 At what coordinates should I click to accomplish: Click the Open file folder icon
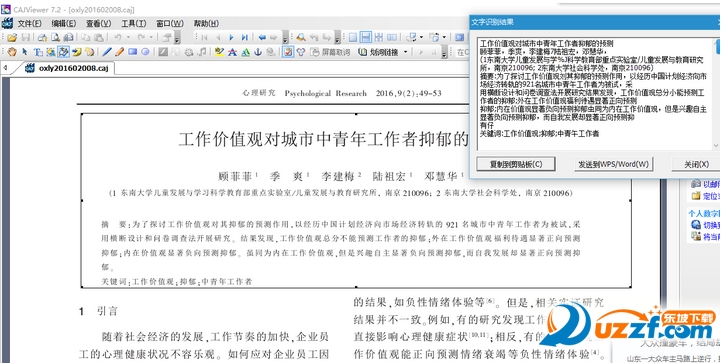[12, 37]
